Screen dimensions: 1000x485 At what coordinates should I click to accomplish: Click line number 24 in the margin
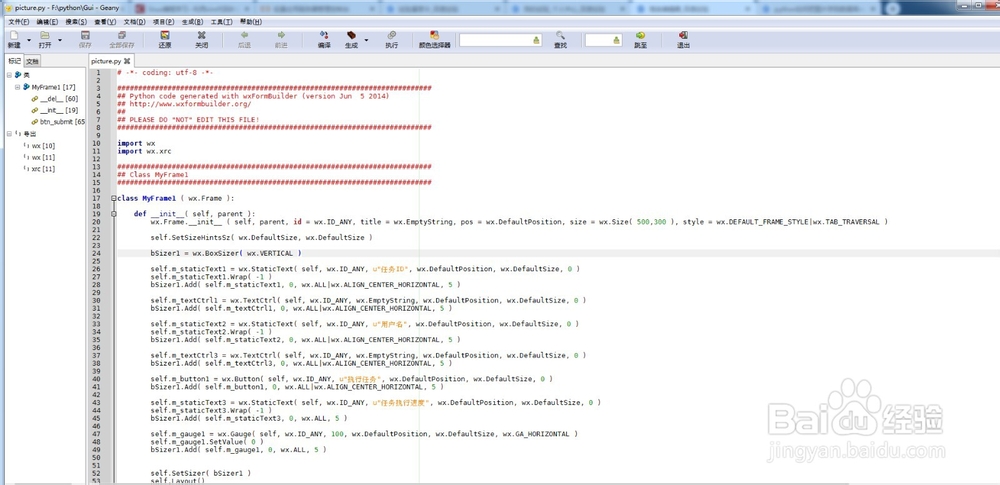click(x=98, y=253)
